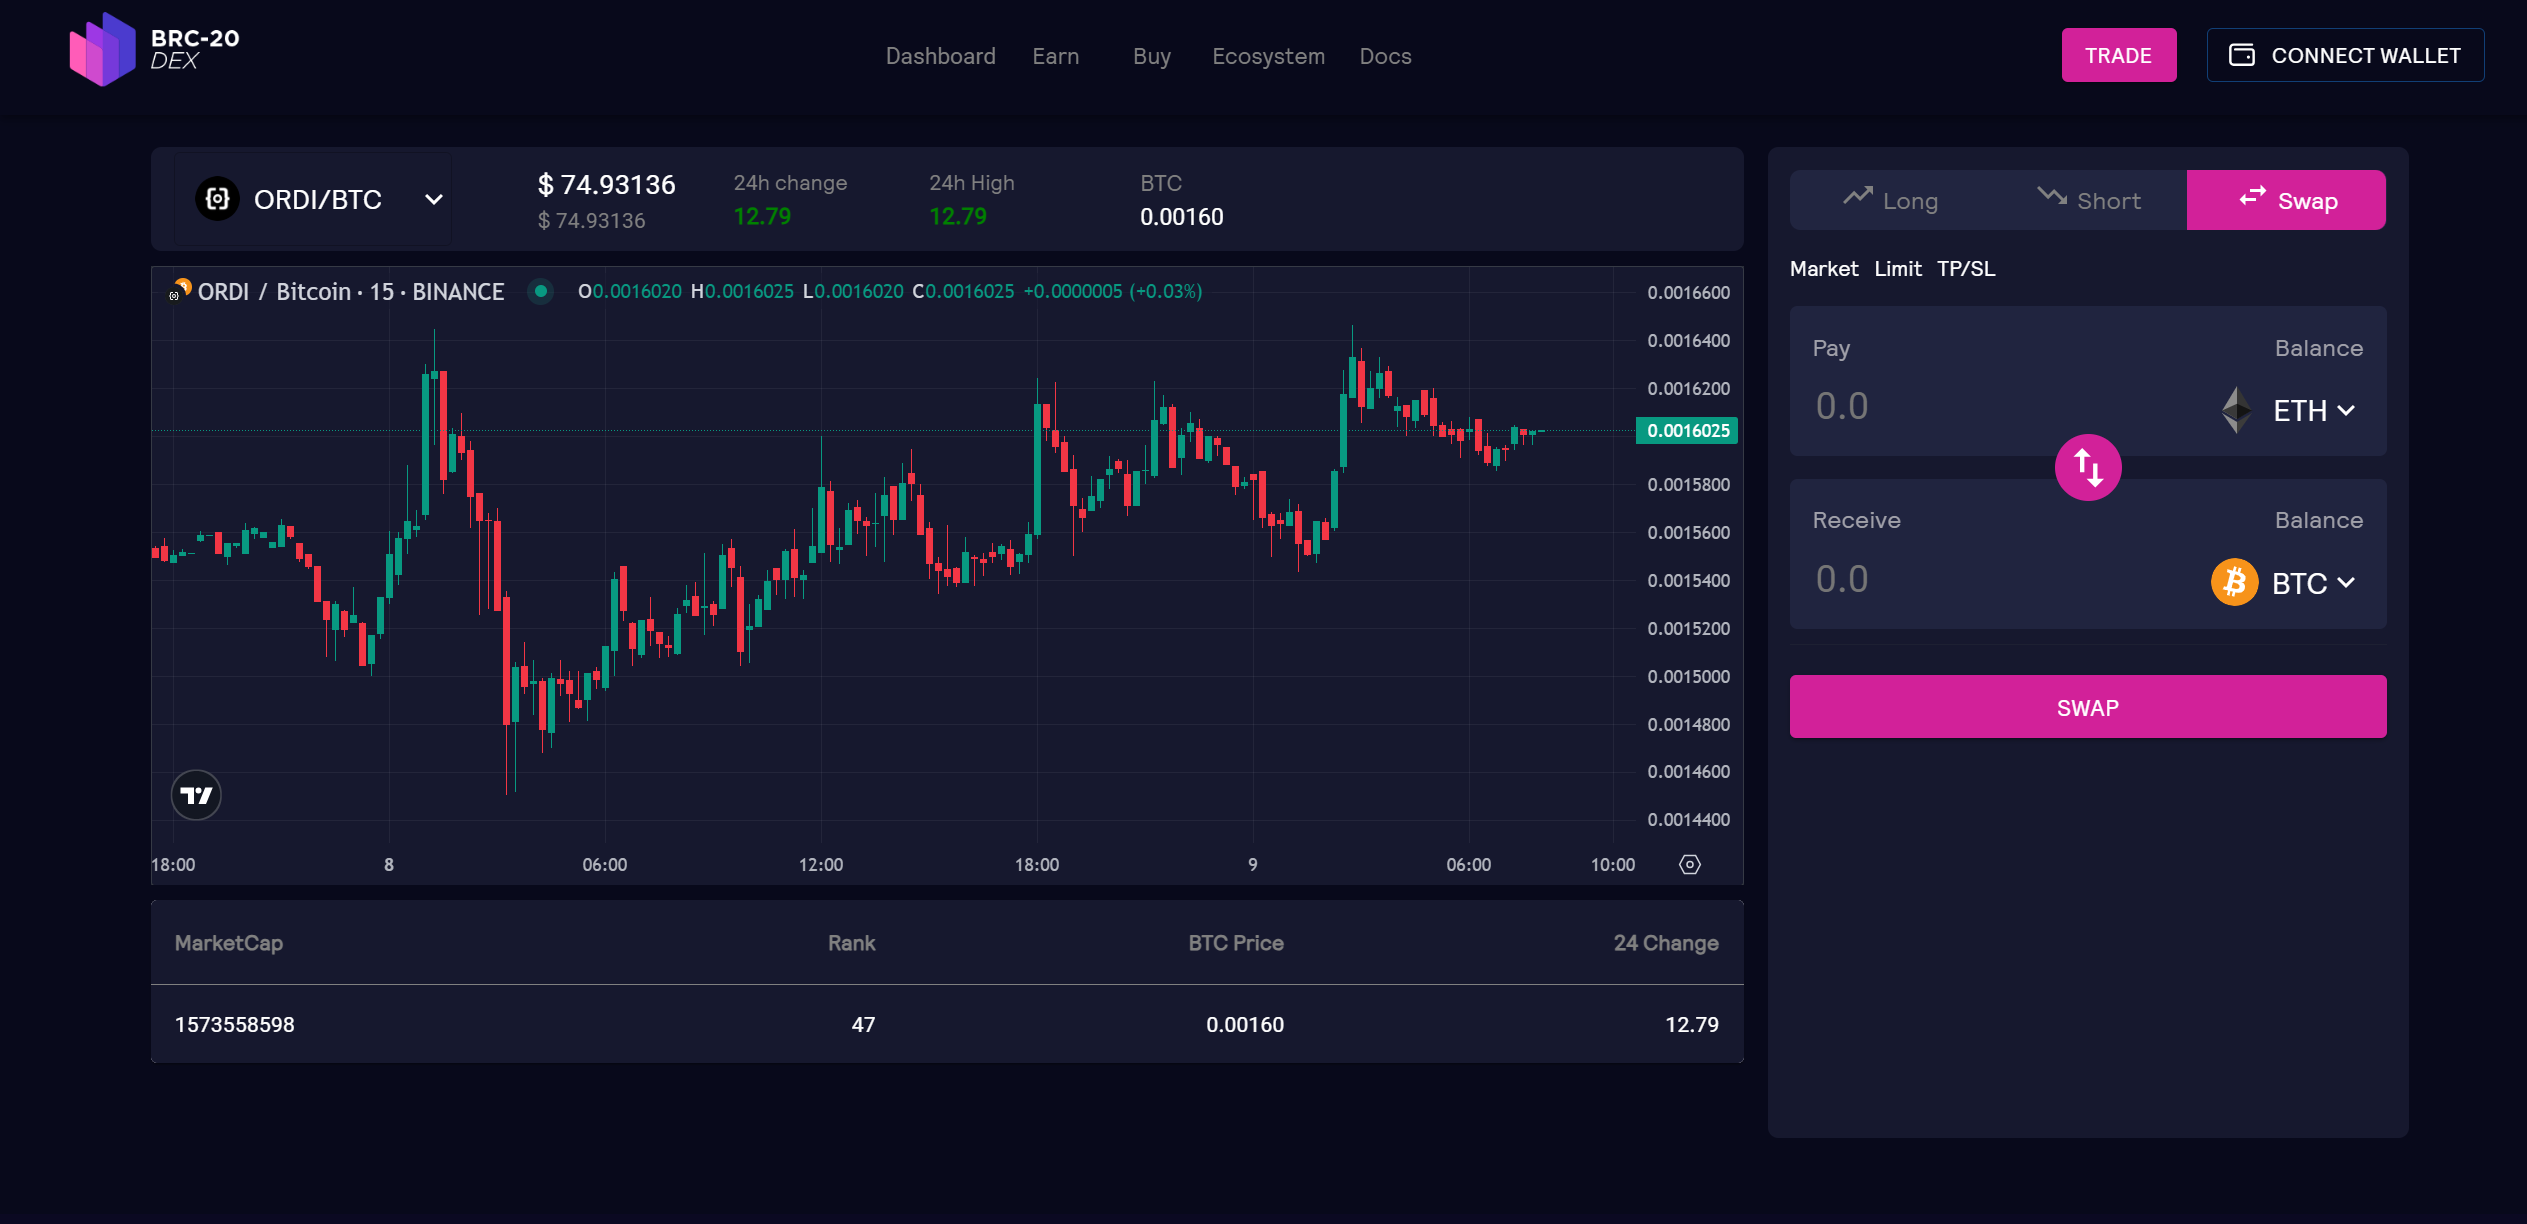
Task: Click the wallet icon in Connect Wallet
Action: coord(2242,55)
